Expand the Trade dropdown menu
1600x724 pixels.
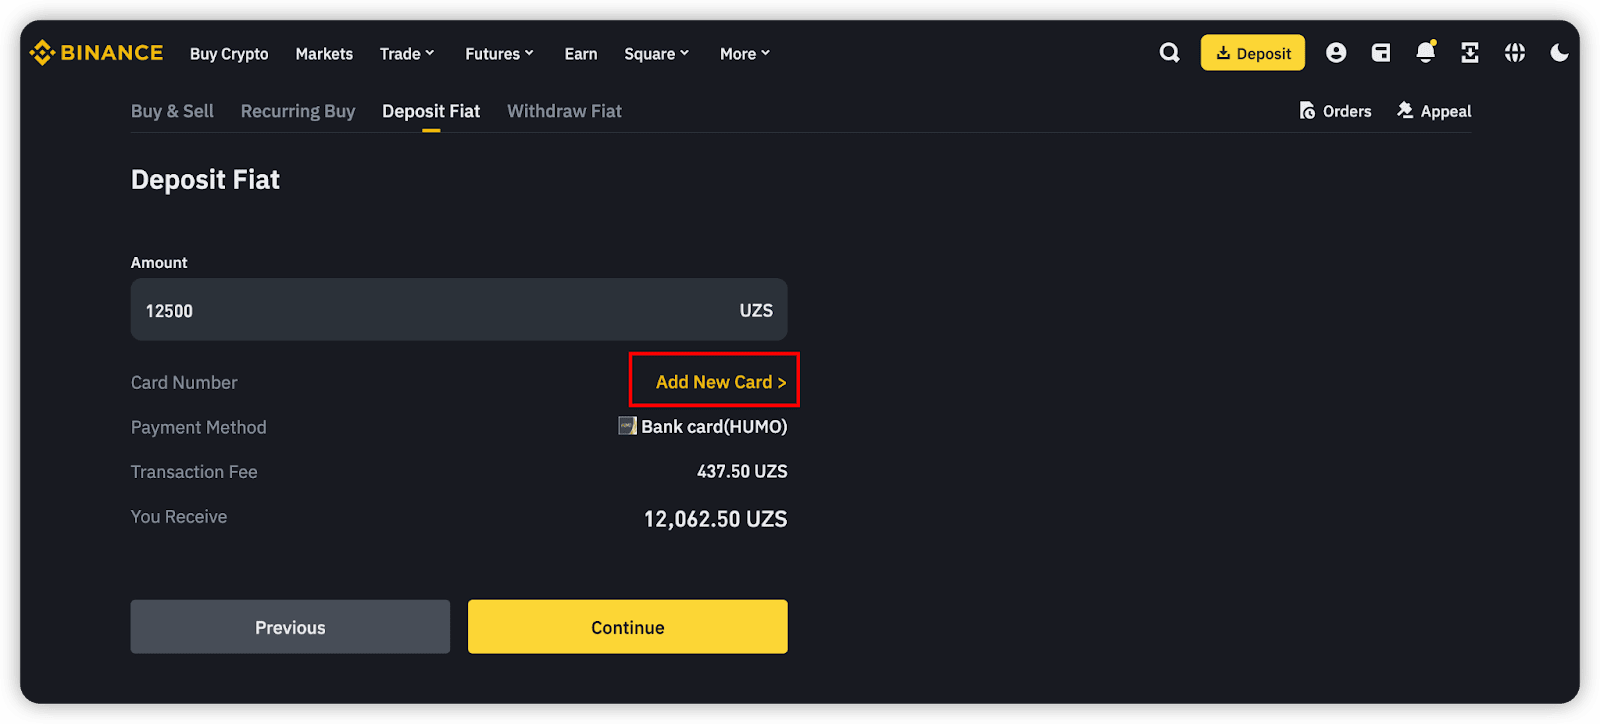click(x=407, y=54)
